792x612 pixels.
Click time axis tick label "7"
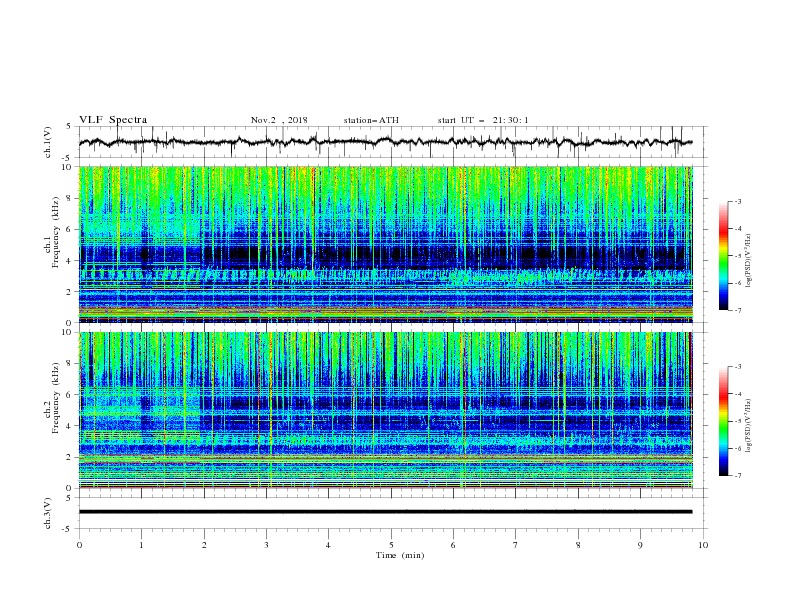click(515, 545)
